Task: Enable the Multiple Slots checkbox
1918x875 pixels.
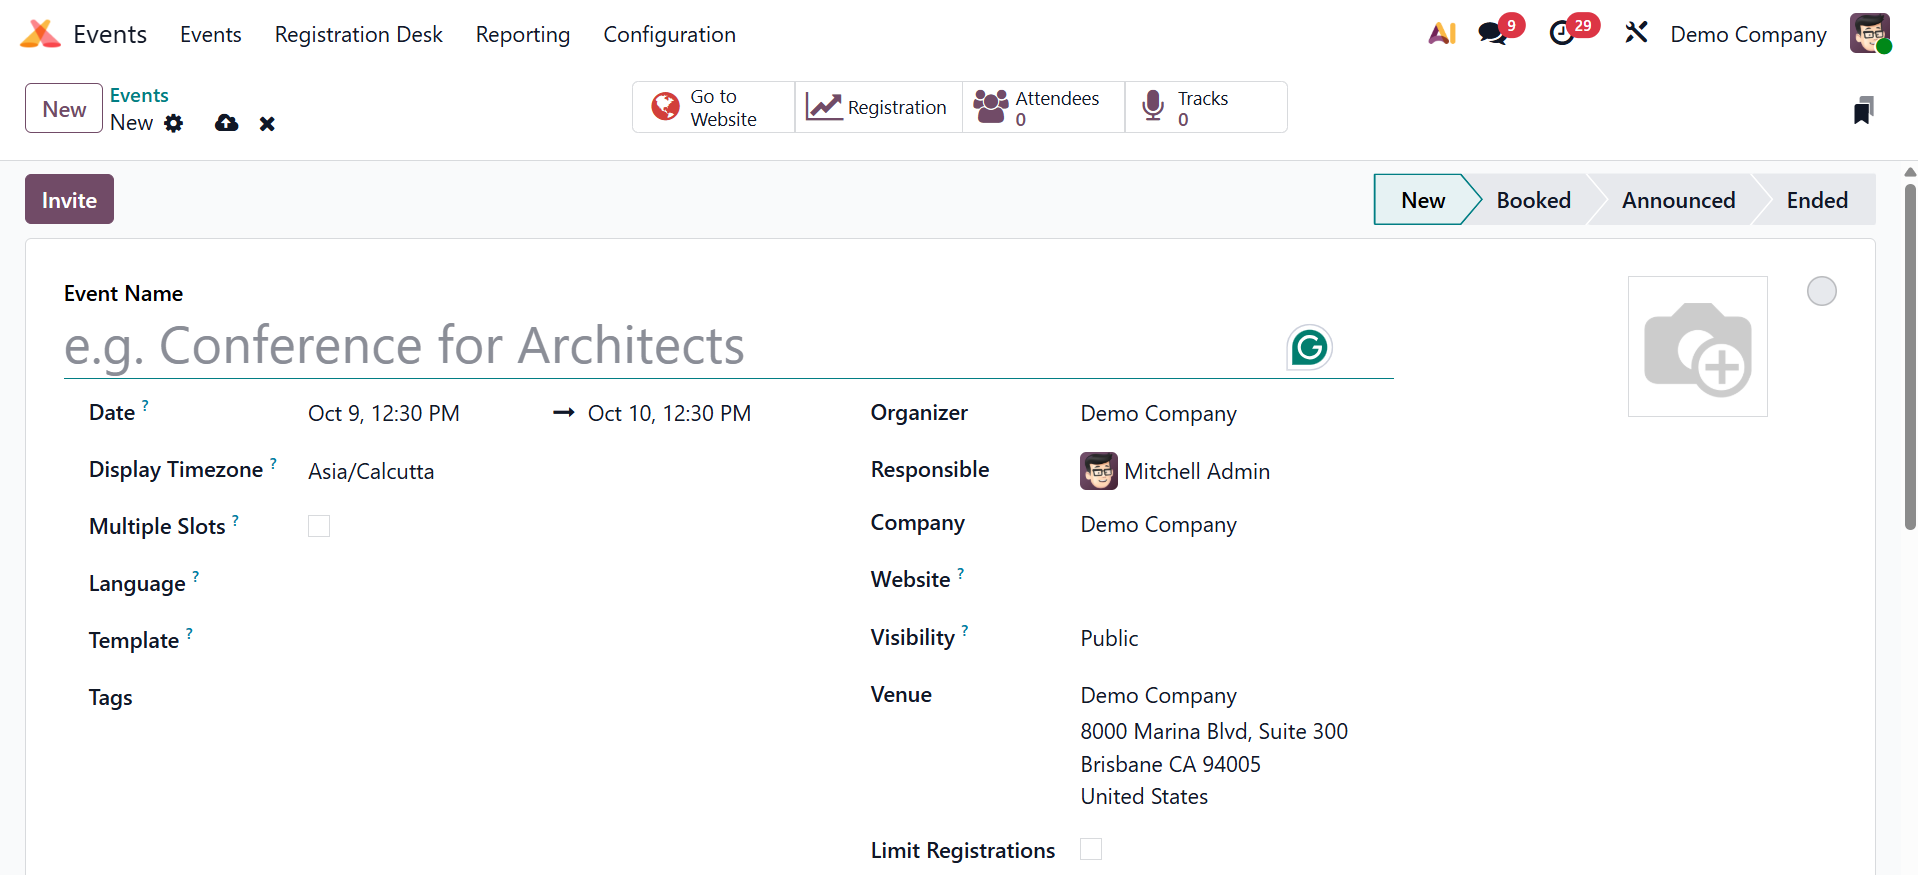Action: 319,526
